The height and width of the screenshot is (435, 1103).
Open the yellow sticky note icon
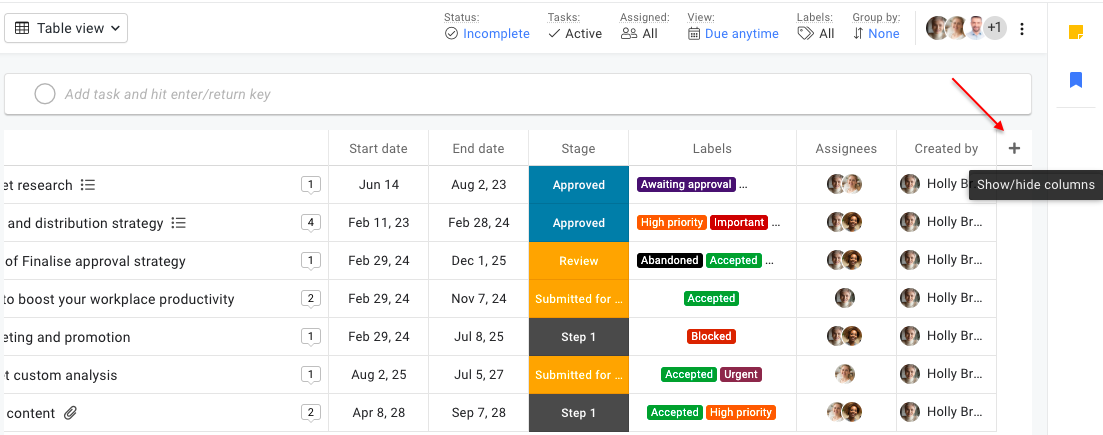[x=1076, y=33]
